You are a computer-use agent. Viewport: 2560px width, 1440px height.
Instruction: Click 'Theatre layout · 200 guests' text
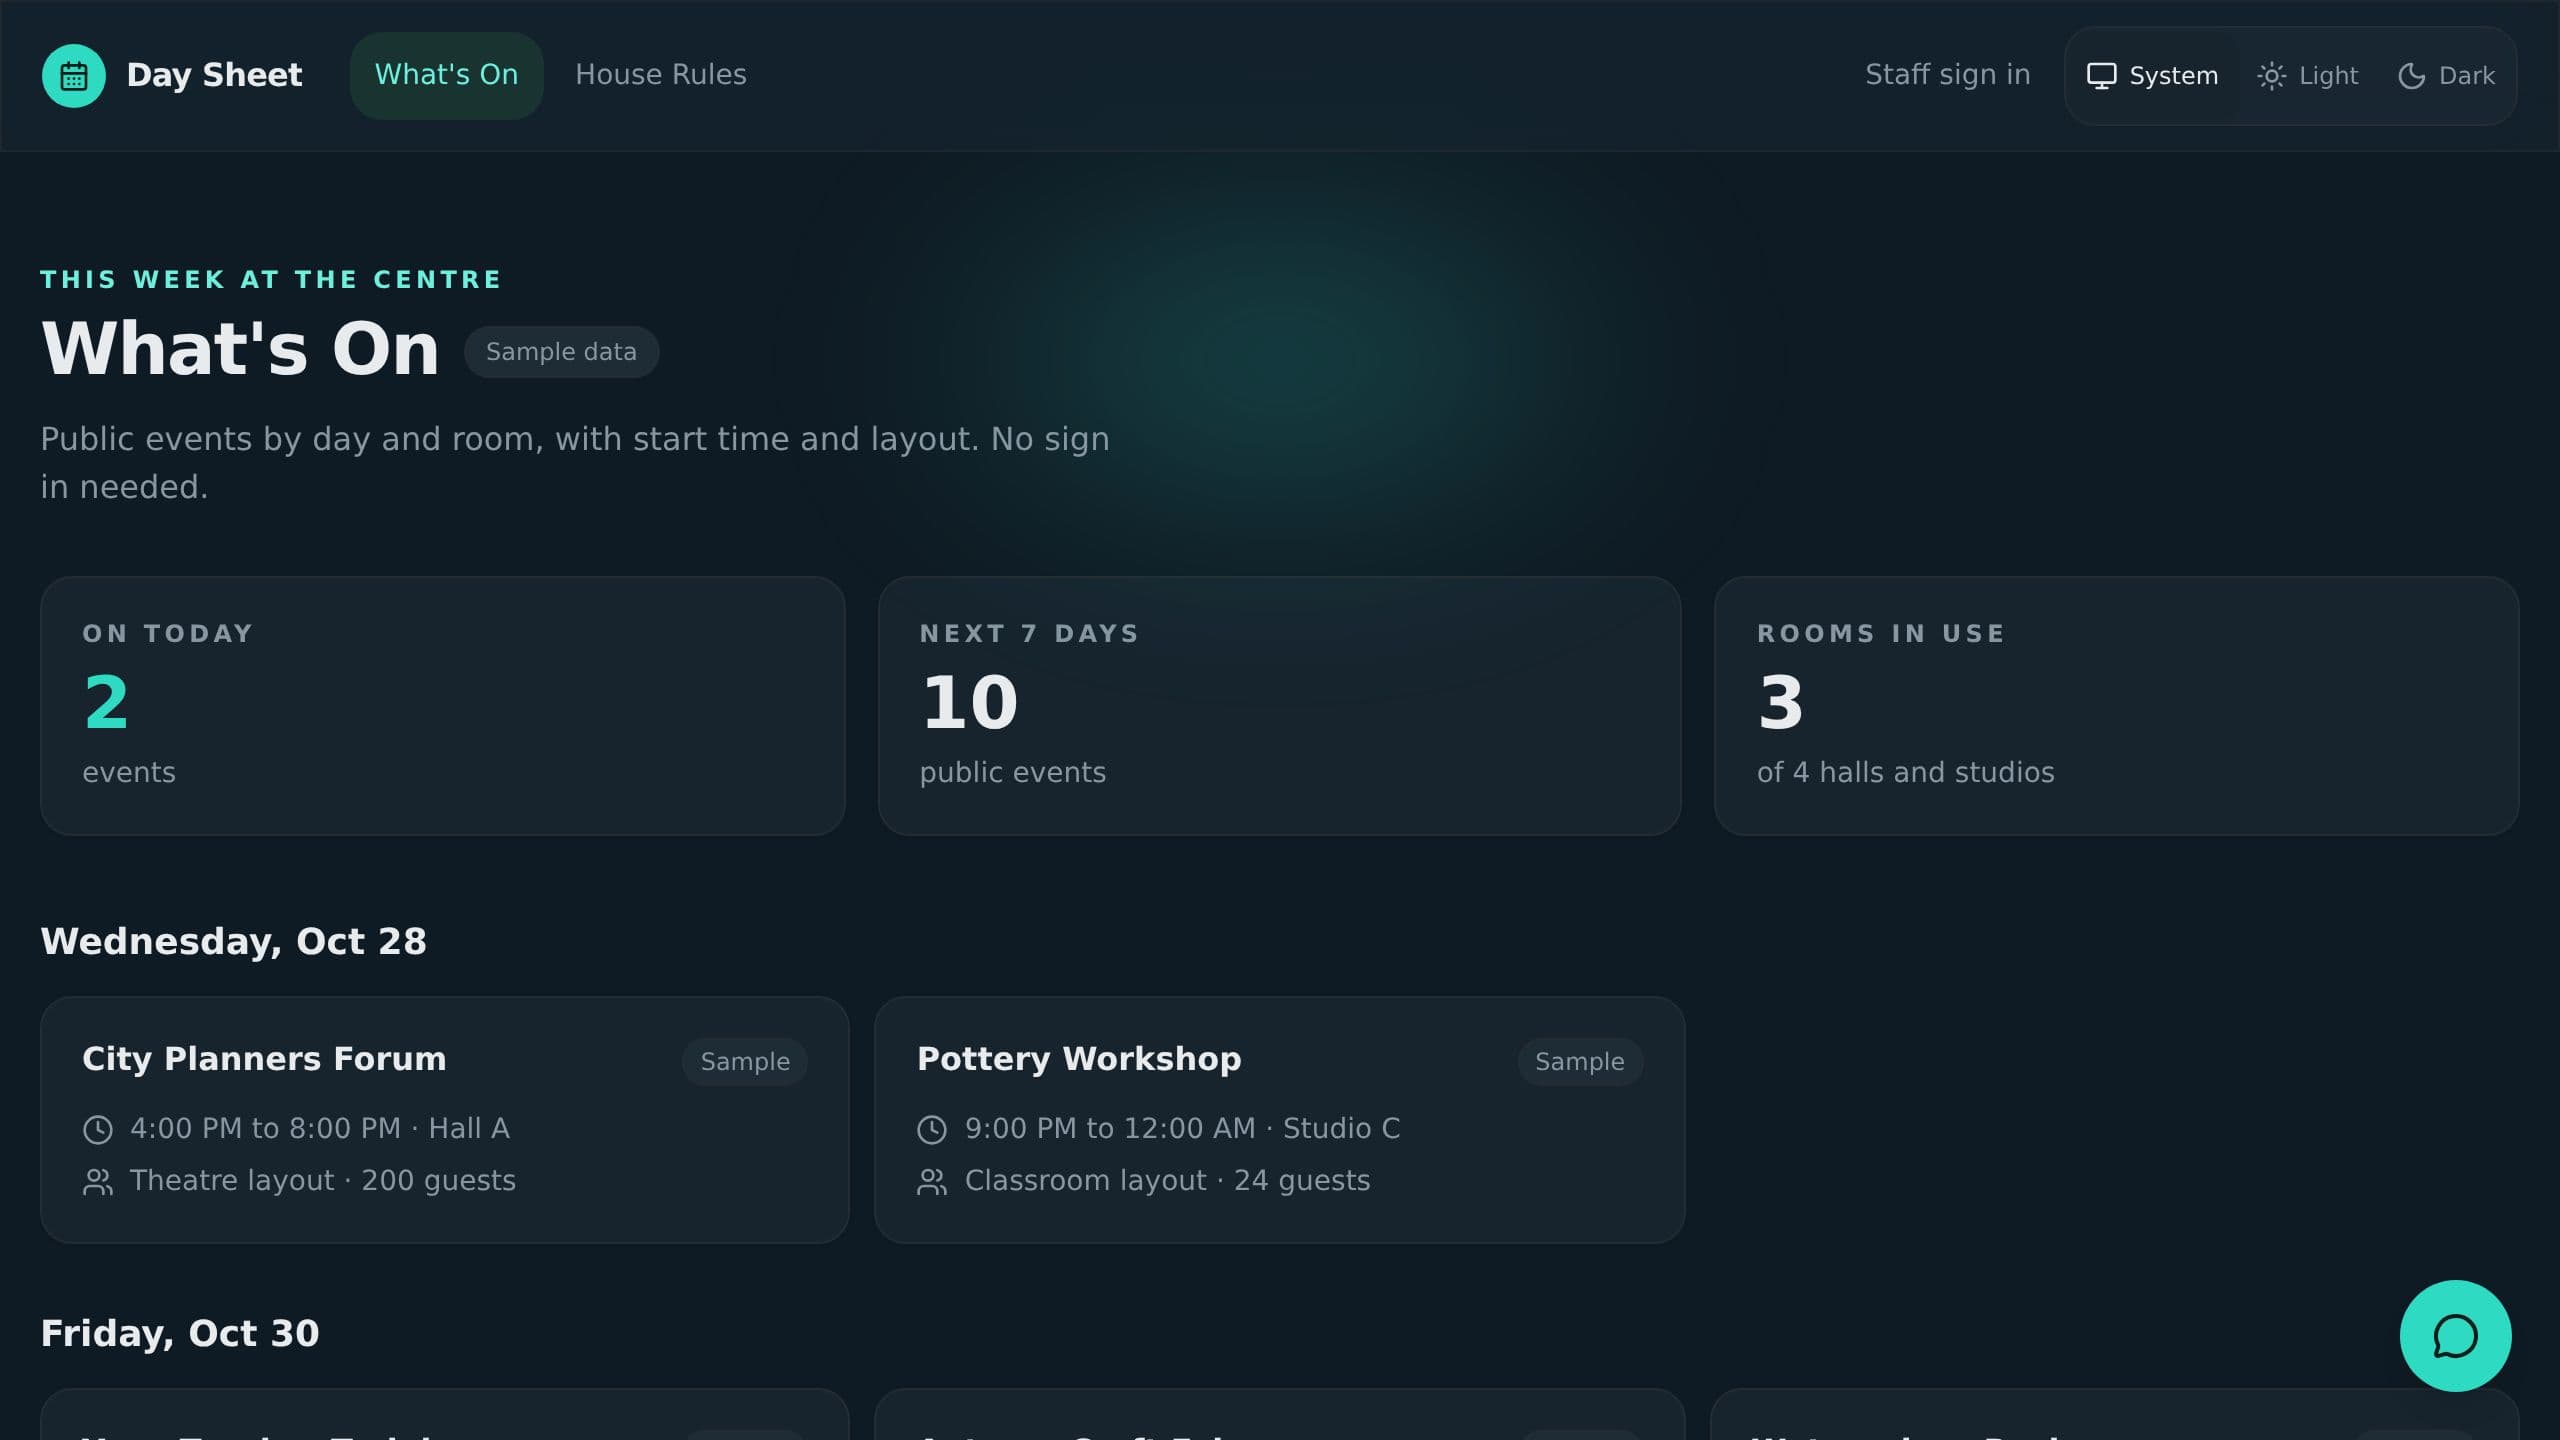pyautogui.click(x=323, y=1181)
